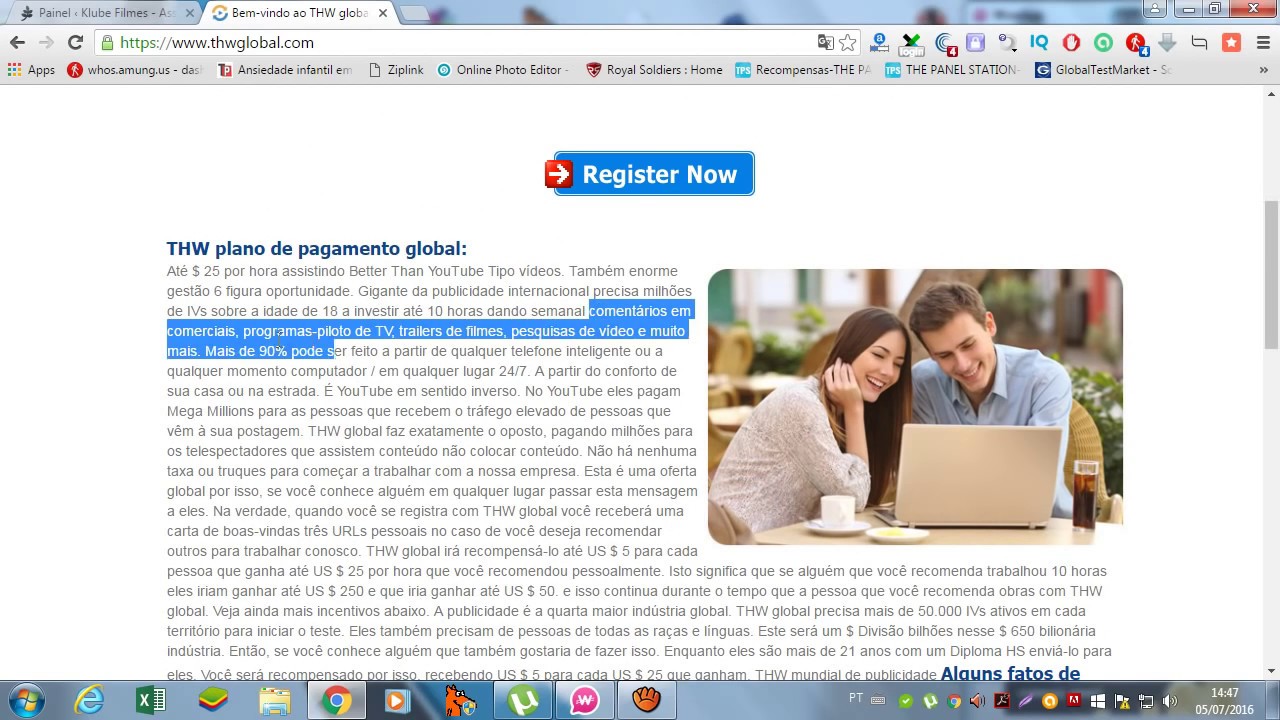This screenshot has height=720, width=1280.
Task: Bookmark this page with the star
Action: pos(848,42)
